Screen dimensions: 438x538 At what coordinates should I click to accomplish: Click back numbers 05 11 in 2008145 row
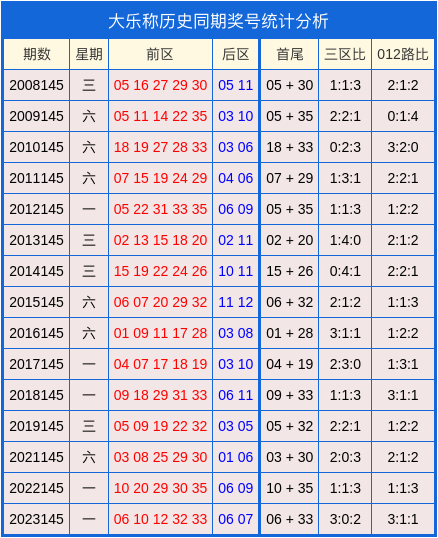tap(236, 85)
